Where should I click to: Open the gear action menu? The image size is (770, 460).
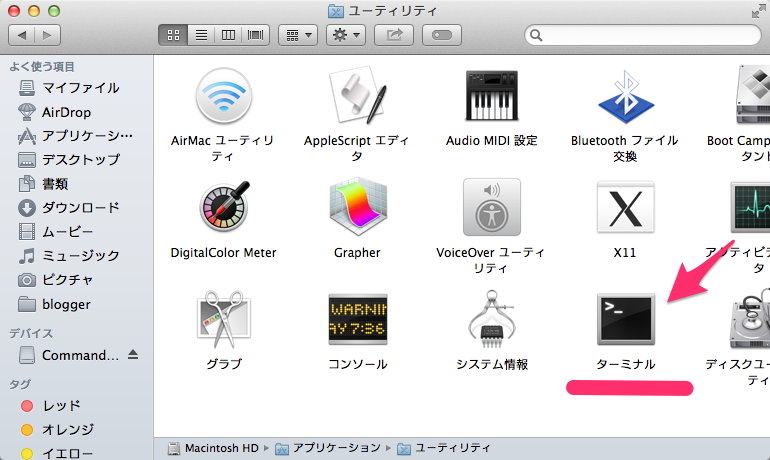tap(346, 35)
